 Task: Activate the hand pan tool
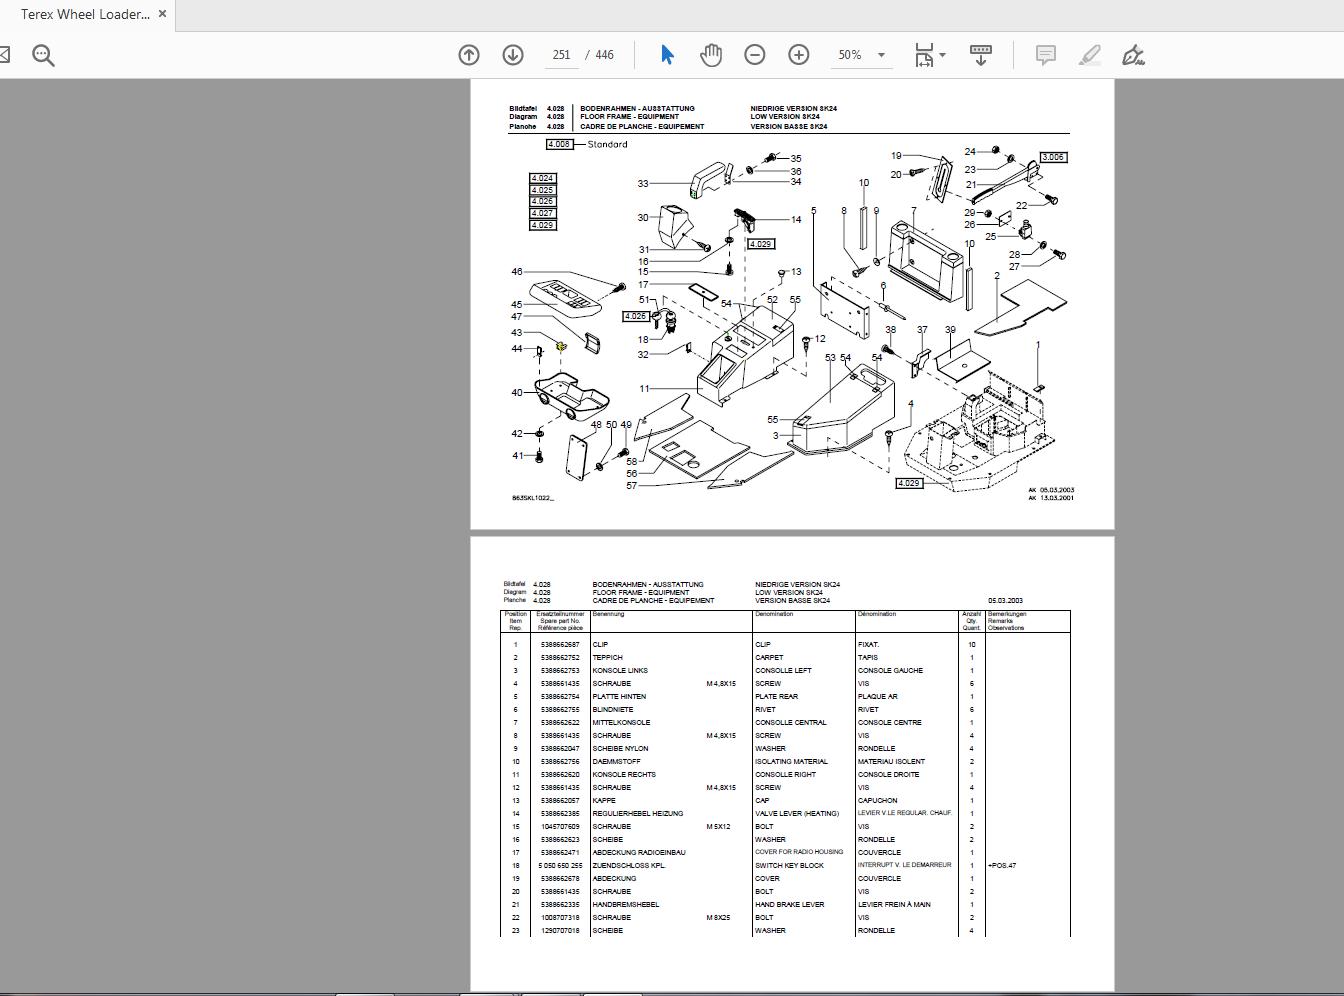click(711, 55)
